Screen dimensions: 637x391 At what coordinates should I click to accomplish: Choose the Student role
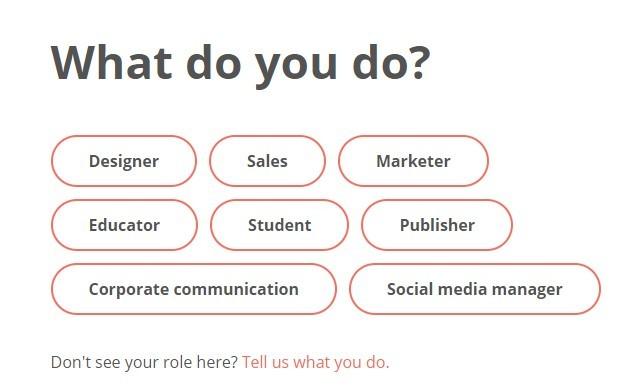(280, 225)
